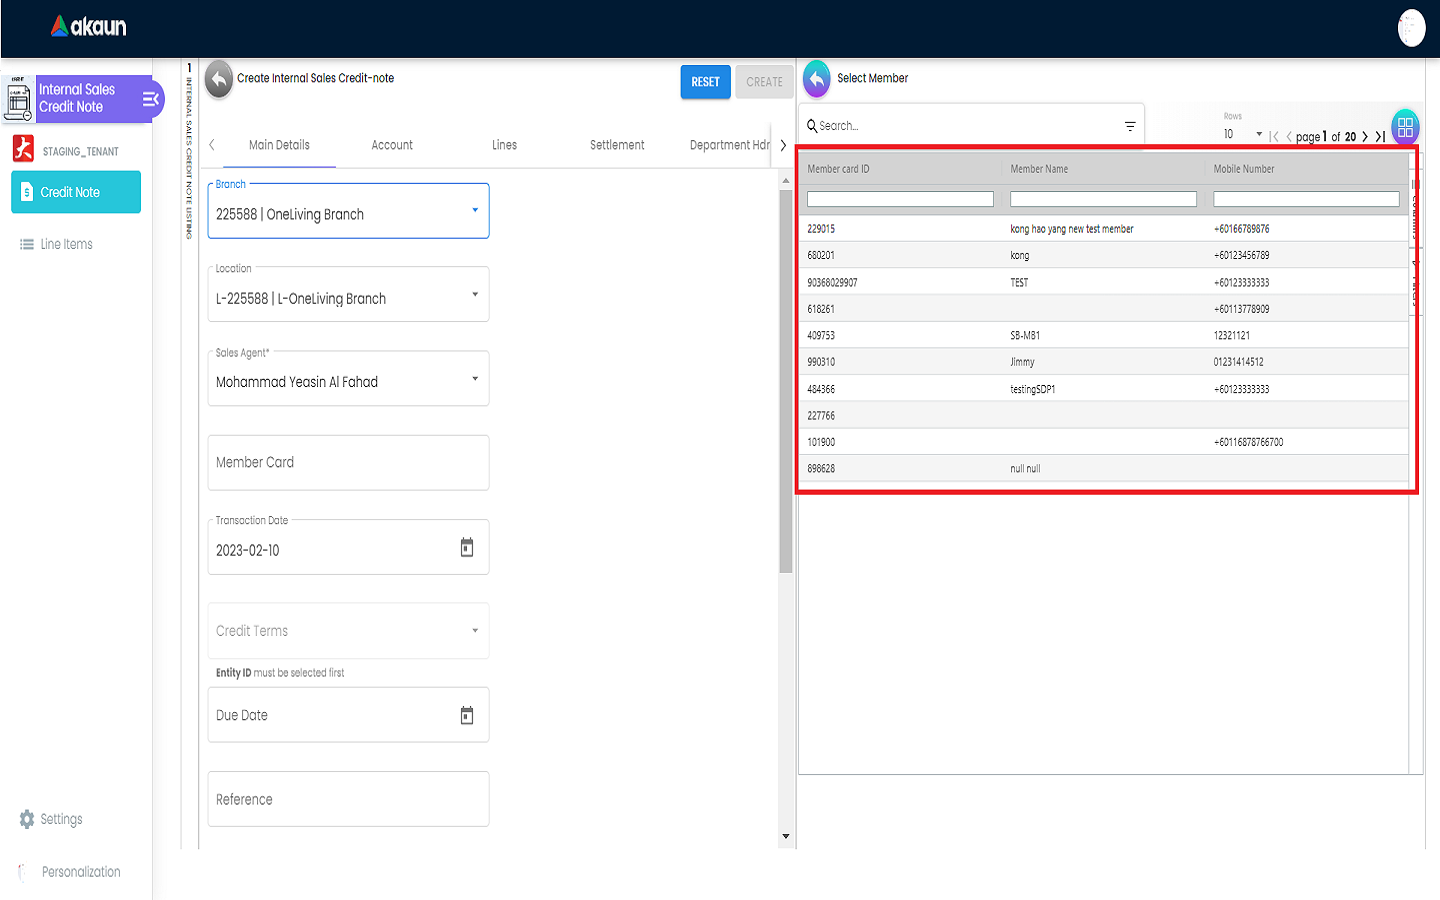Collapse the Internal Sales Credit Note sidebar menu

pos(151,99)
